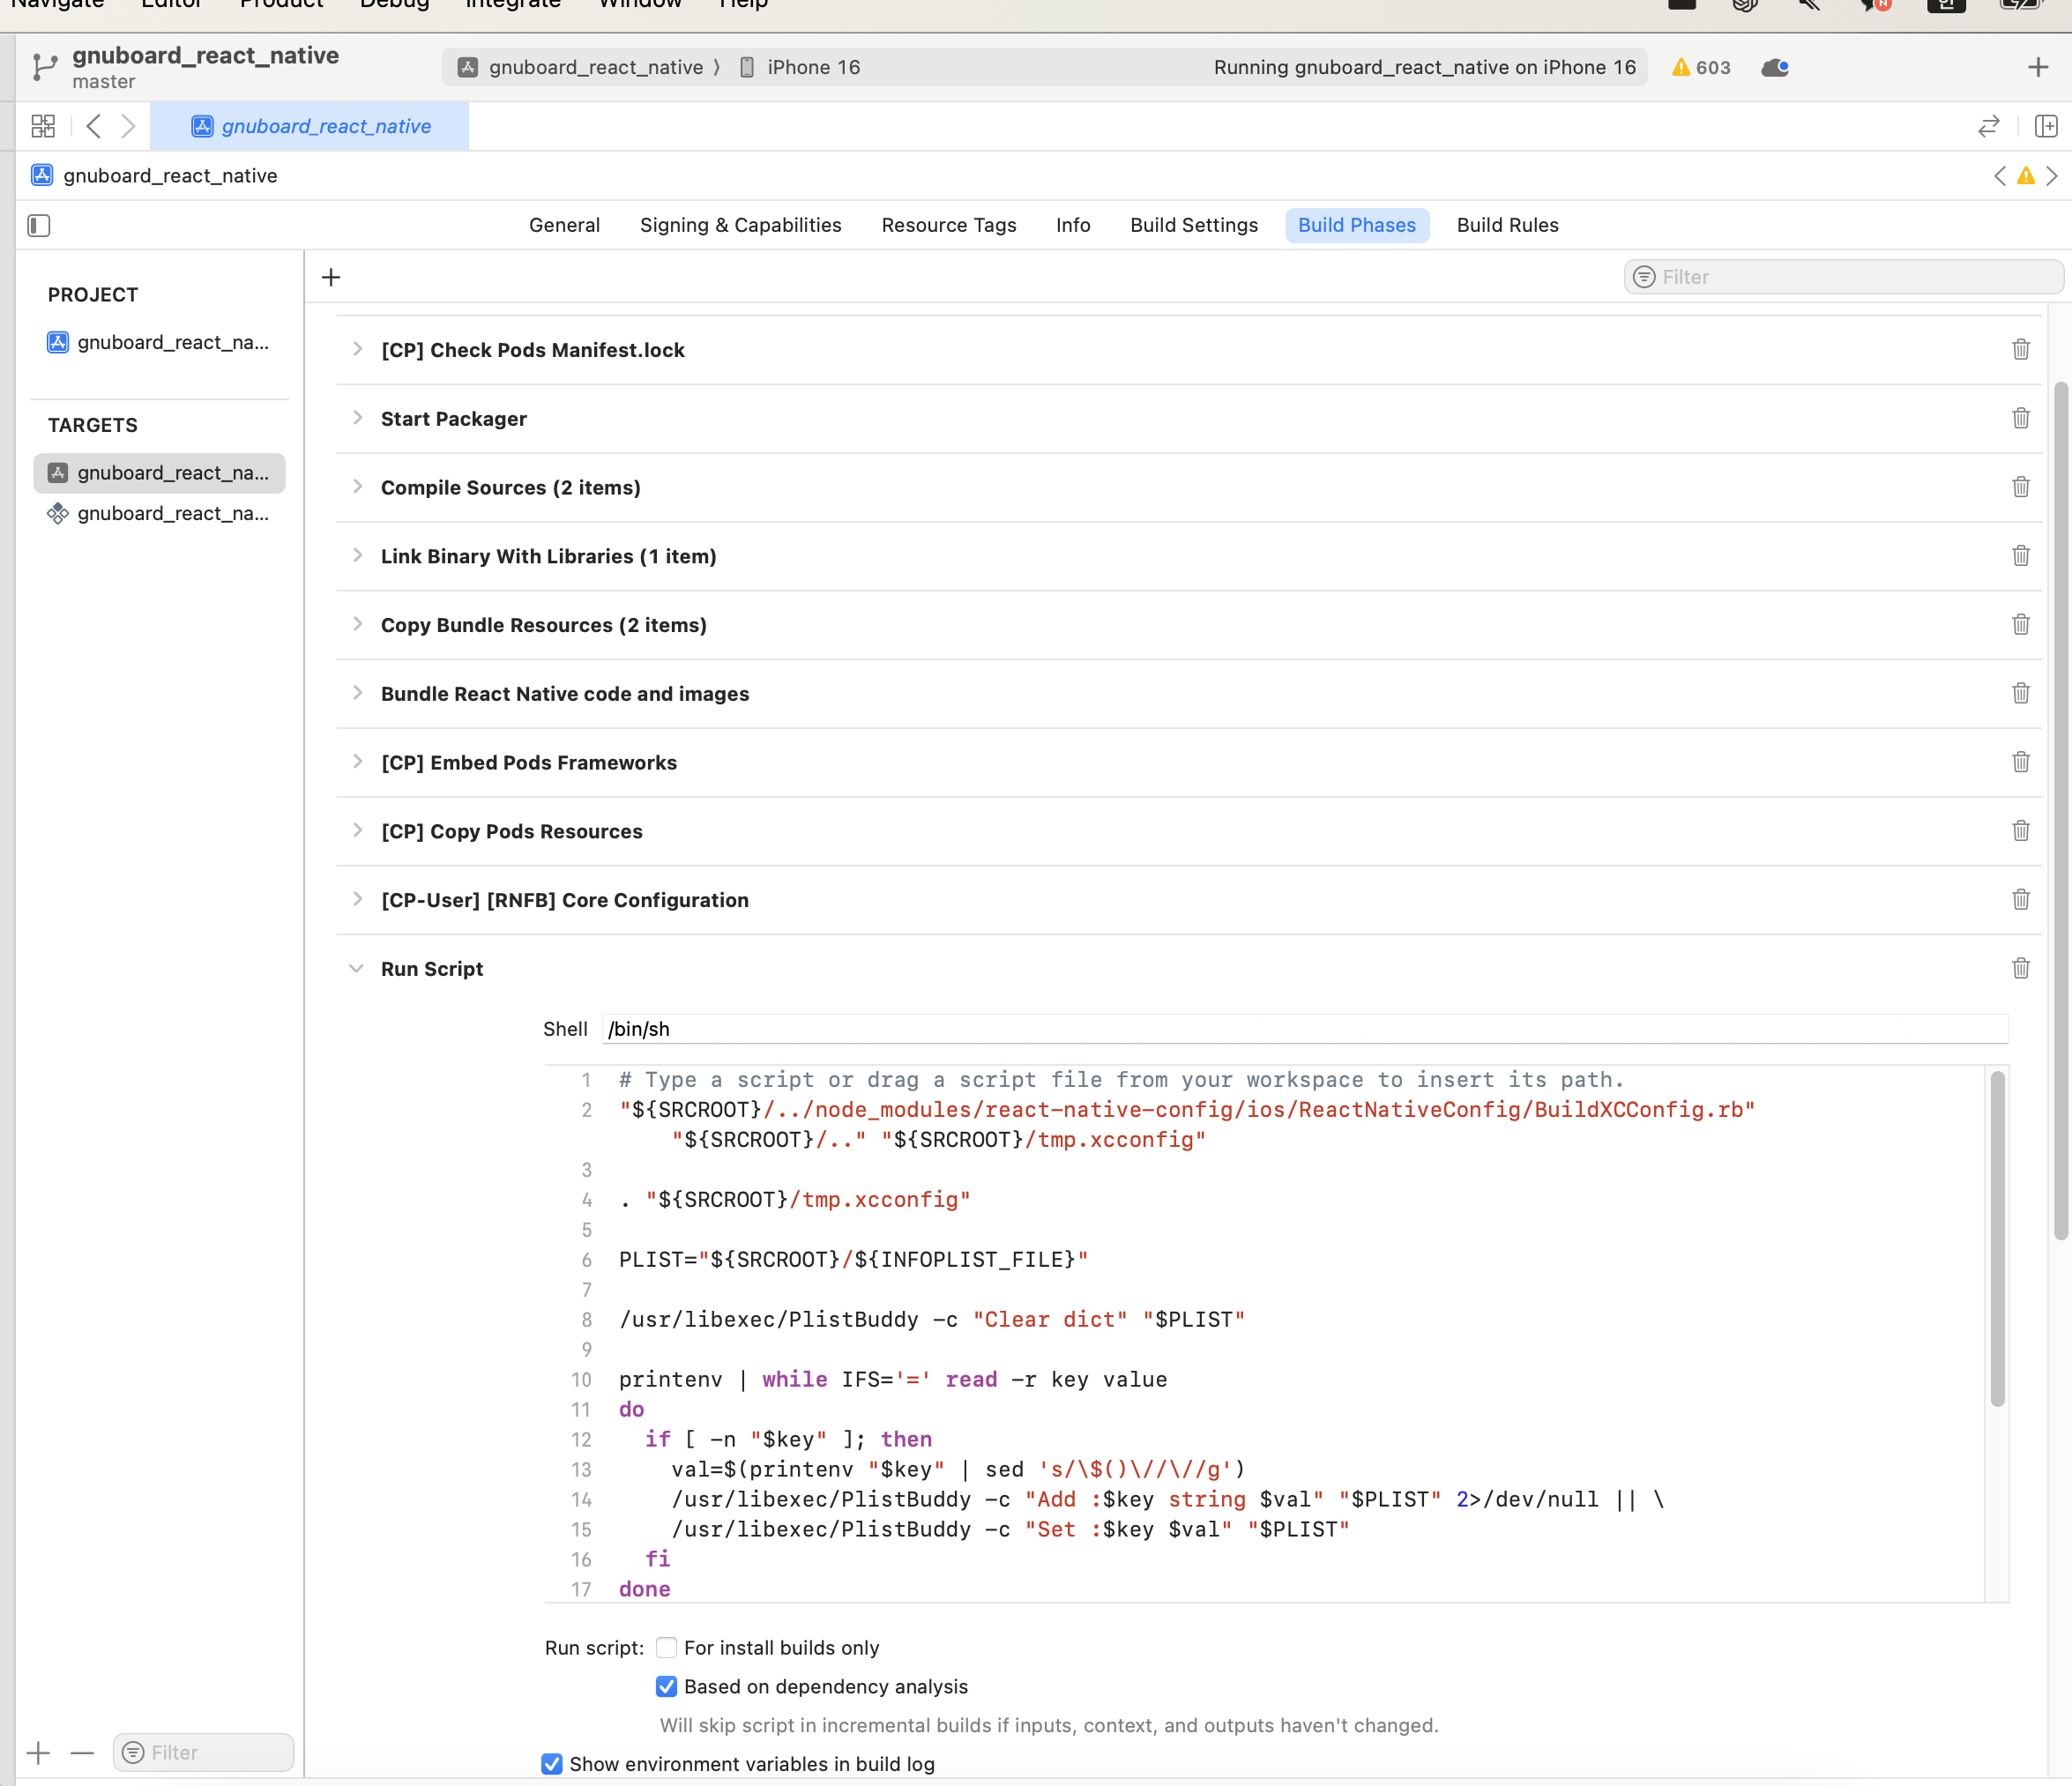Click the targets Filter field
2072x1786 pixels.
point(203,1752)
